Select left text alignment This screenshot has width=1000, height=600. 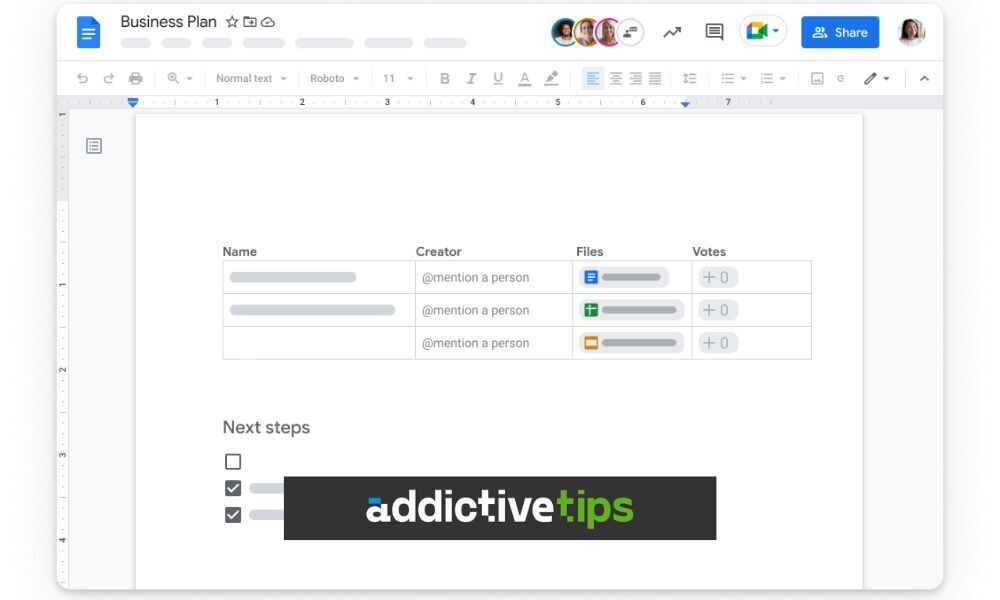pyautogui.click(x=592, y=78)
